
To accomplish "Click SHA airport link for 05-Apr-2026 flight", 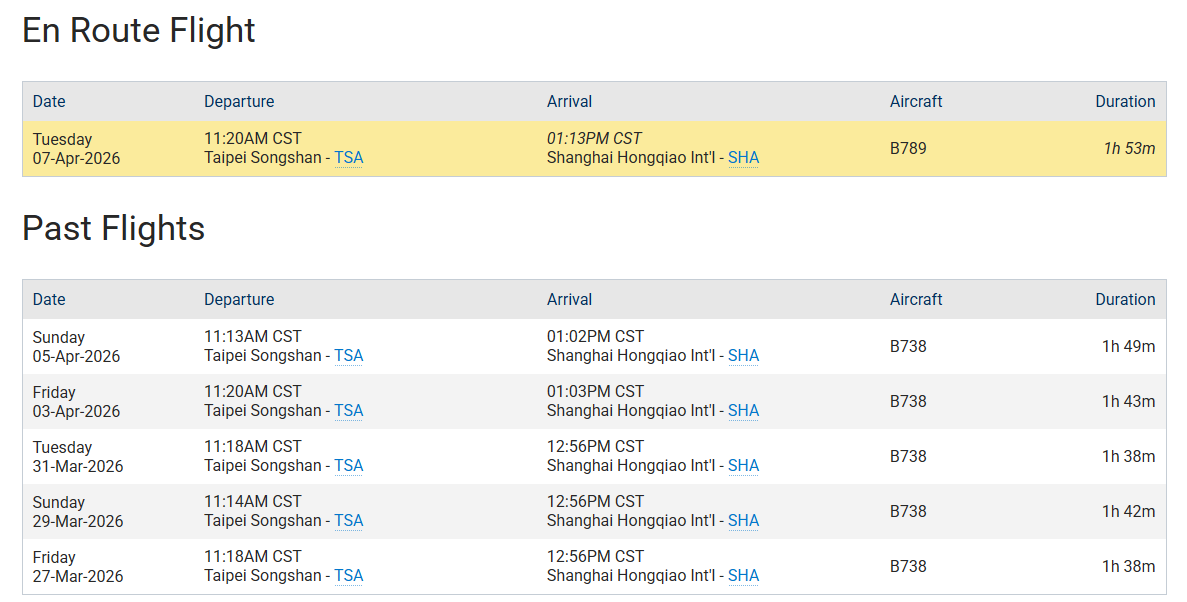I will tap(743, 356).
